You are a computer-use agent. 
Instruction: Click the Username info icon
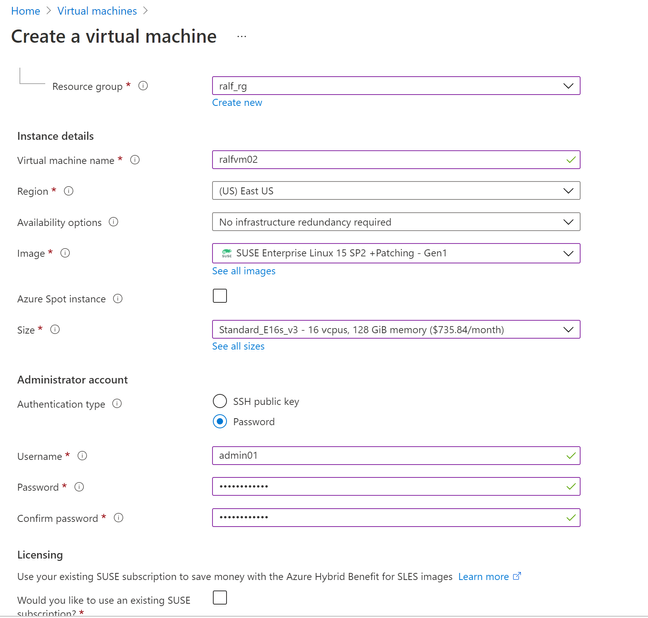[83, 456]
